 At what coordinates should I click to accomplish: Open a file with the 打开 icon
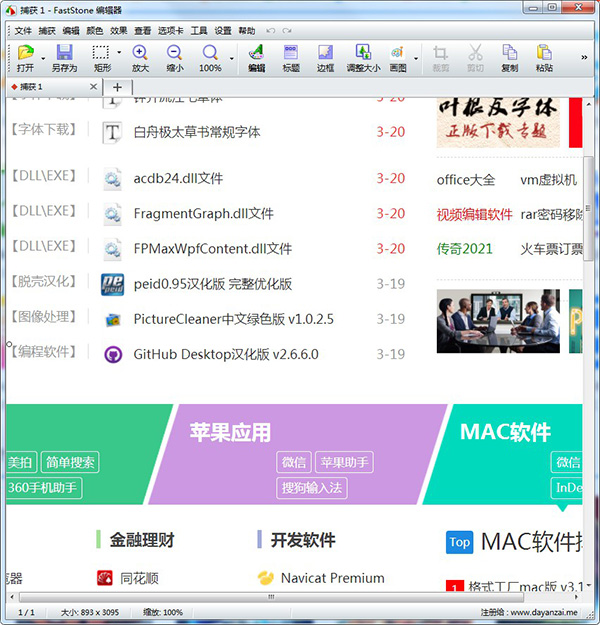point(25,58)
